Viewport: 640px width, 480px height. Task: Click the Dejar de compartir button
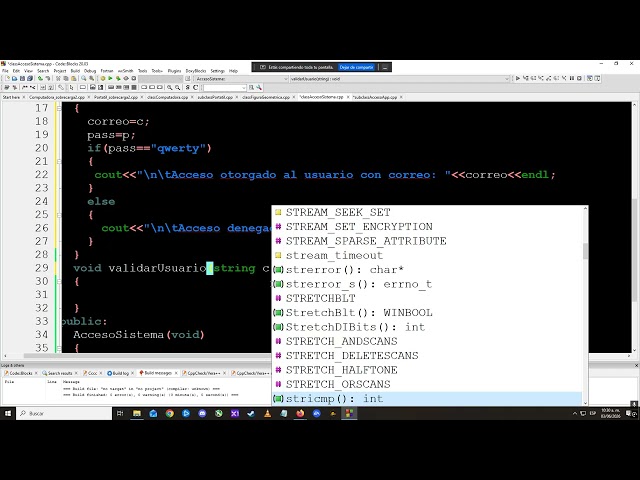point(356,67)
